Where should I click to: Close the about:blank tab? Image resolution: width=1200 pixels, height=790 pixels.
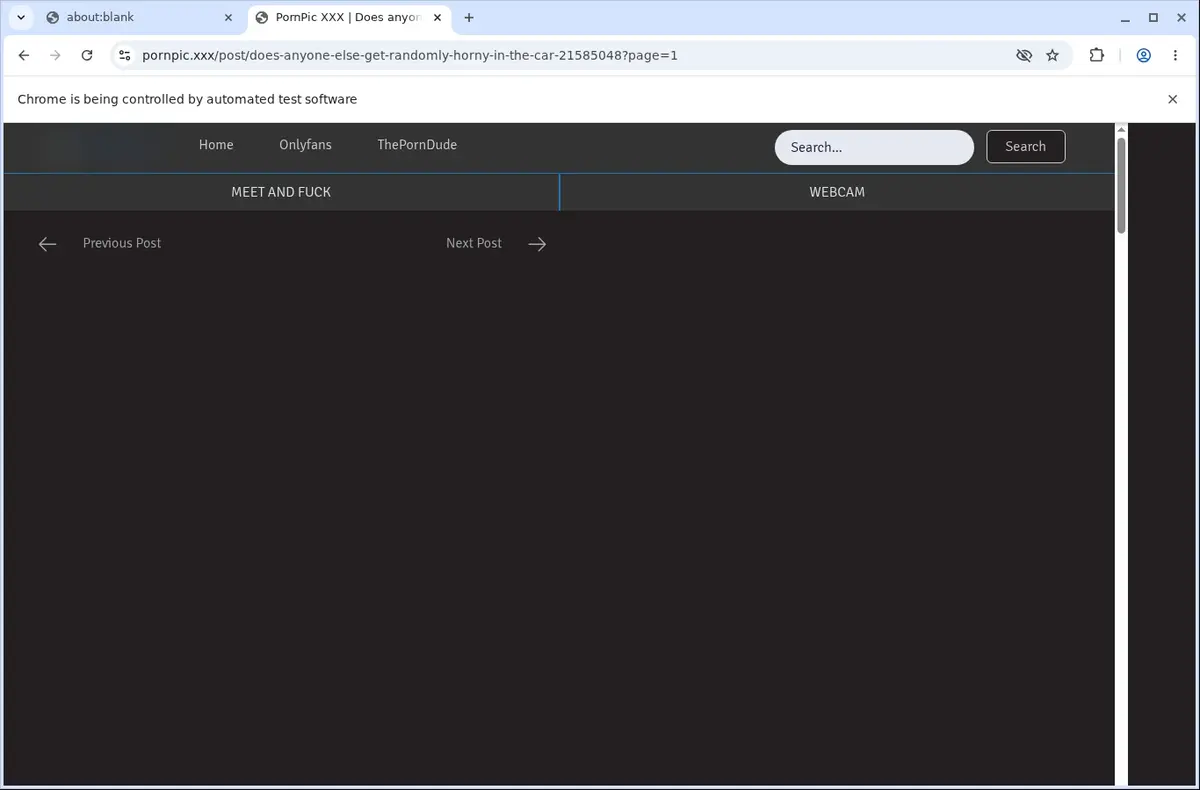(x=229, y=17)
